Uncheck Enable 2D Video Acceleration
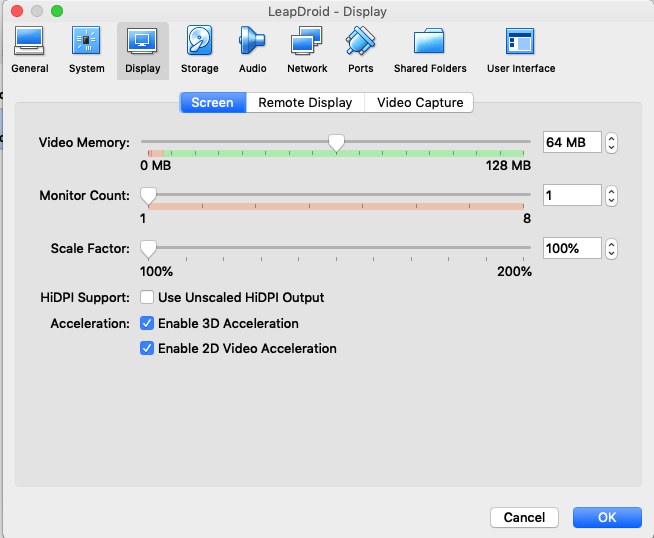 (147, 349)
